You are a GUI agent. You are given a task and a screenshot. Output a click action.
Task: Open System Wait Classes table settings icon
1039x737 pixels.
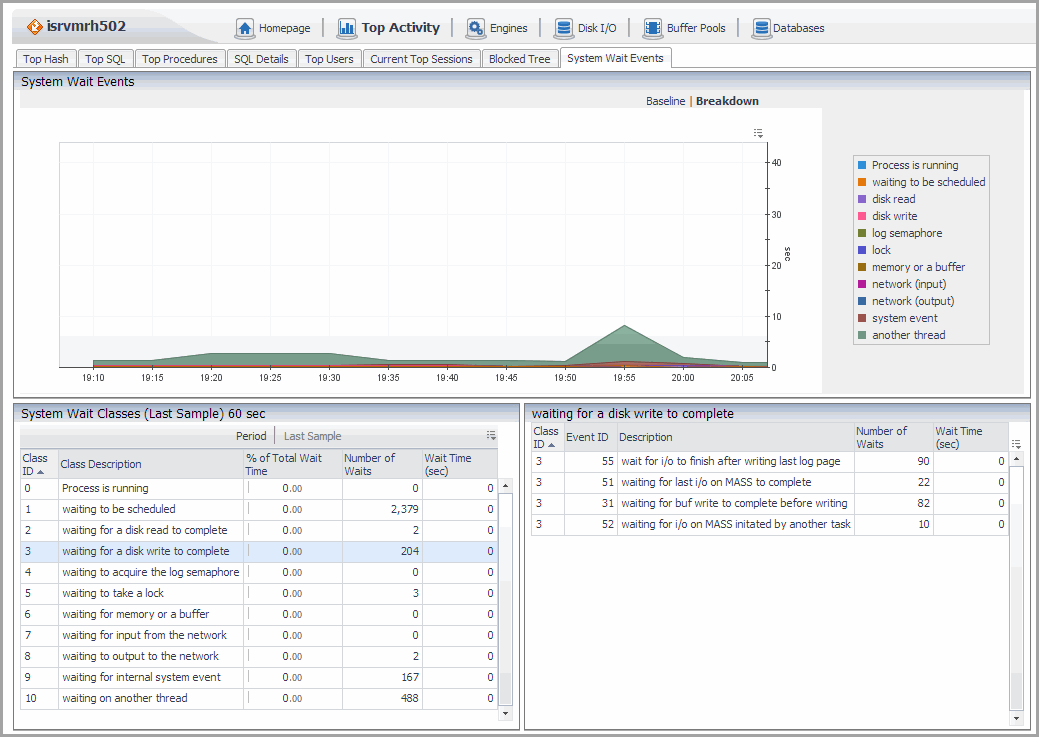pyautogui.click(x=491, y=436)
